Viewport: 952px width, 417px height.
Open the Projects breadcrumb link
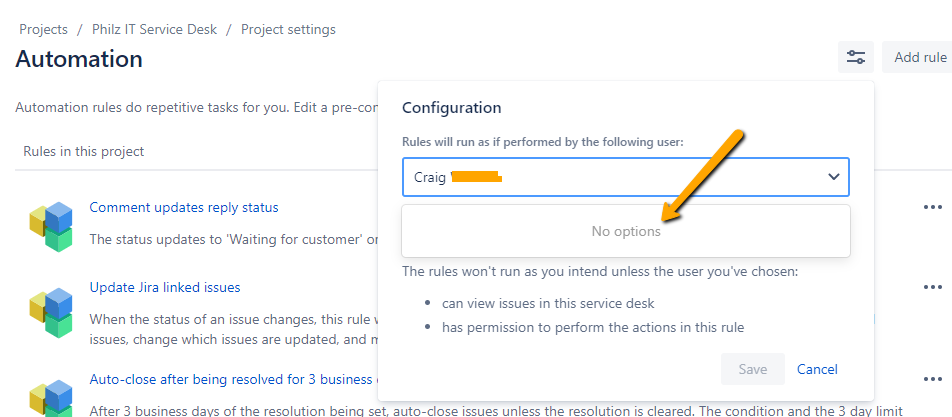43,29
